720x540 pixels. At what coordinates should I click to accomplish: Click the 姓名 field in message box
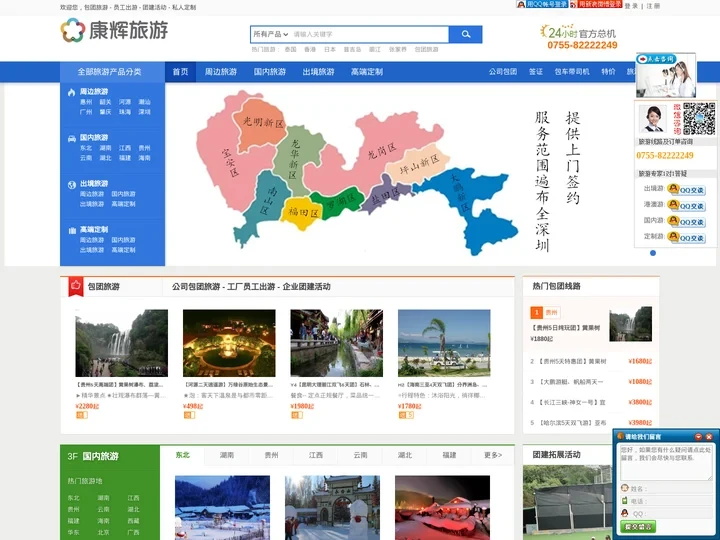coord(671,489)
